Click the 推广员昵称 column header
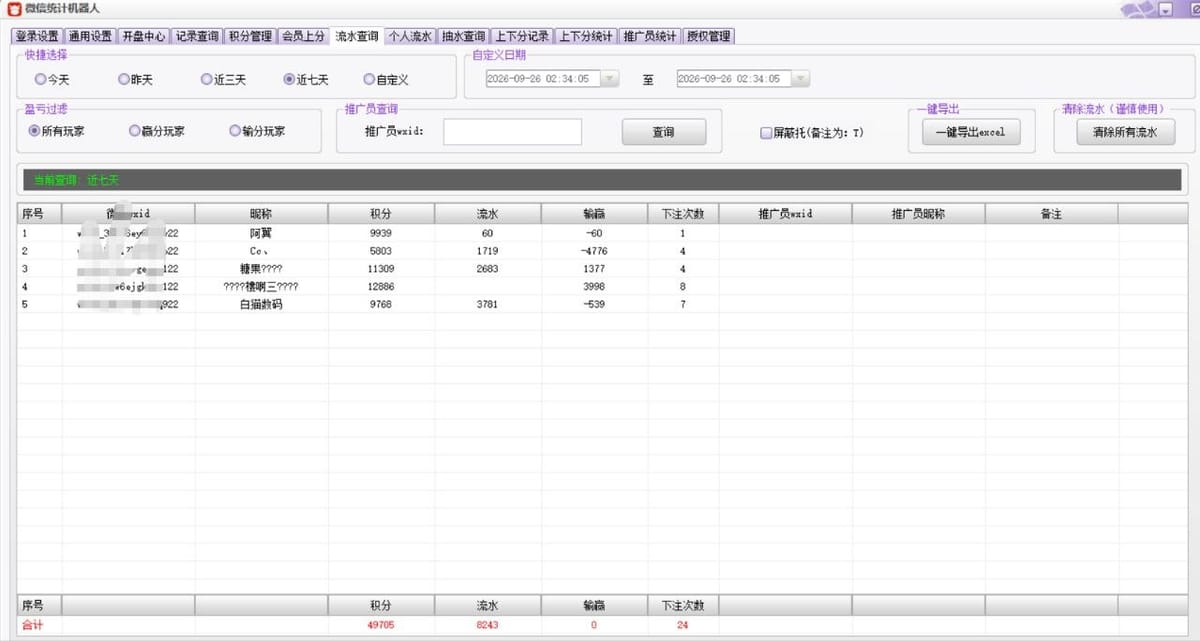 pyautogui.click(x=918, y=214)
